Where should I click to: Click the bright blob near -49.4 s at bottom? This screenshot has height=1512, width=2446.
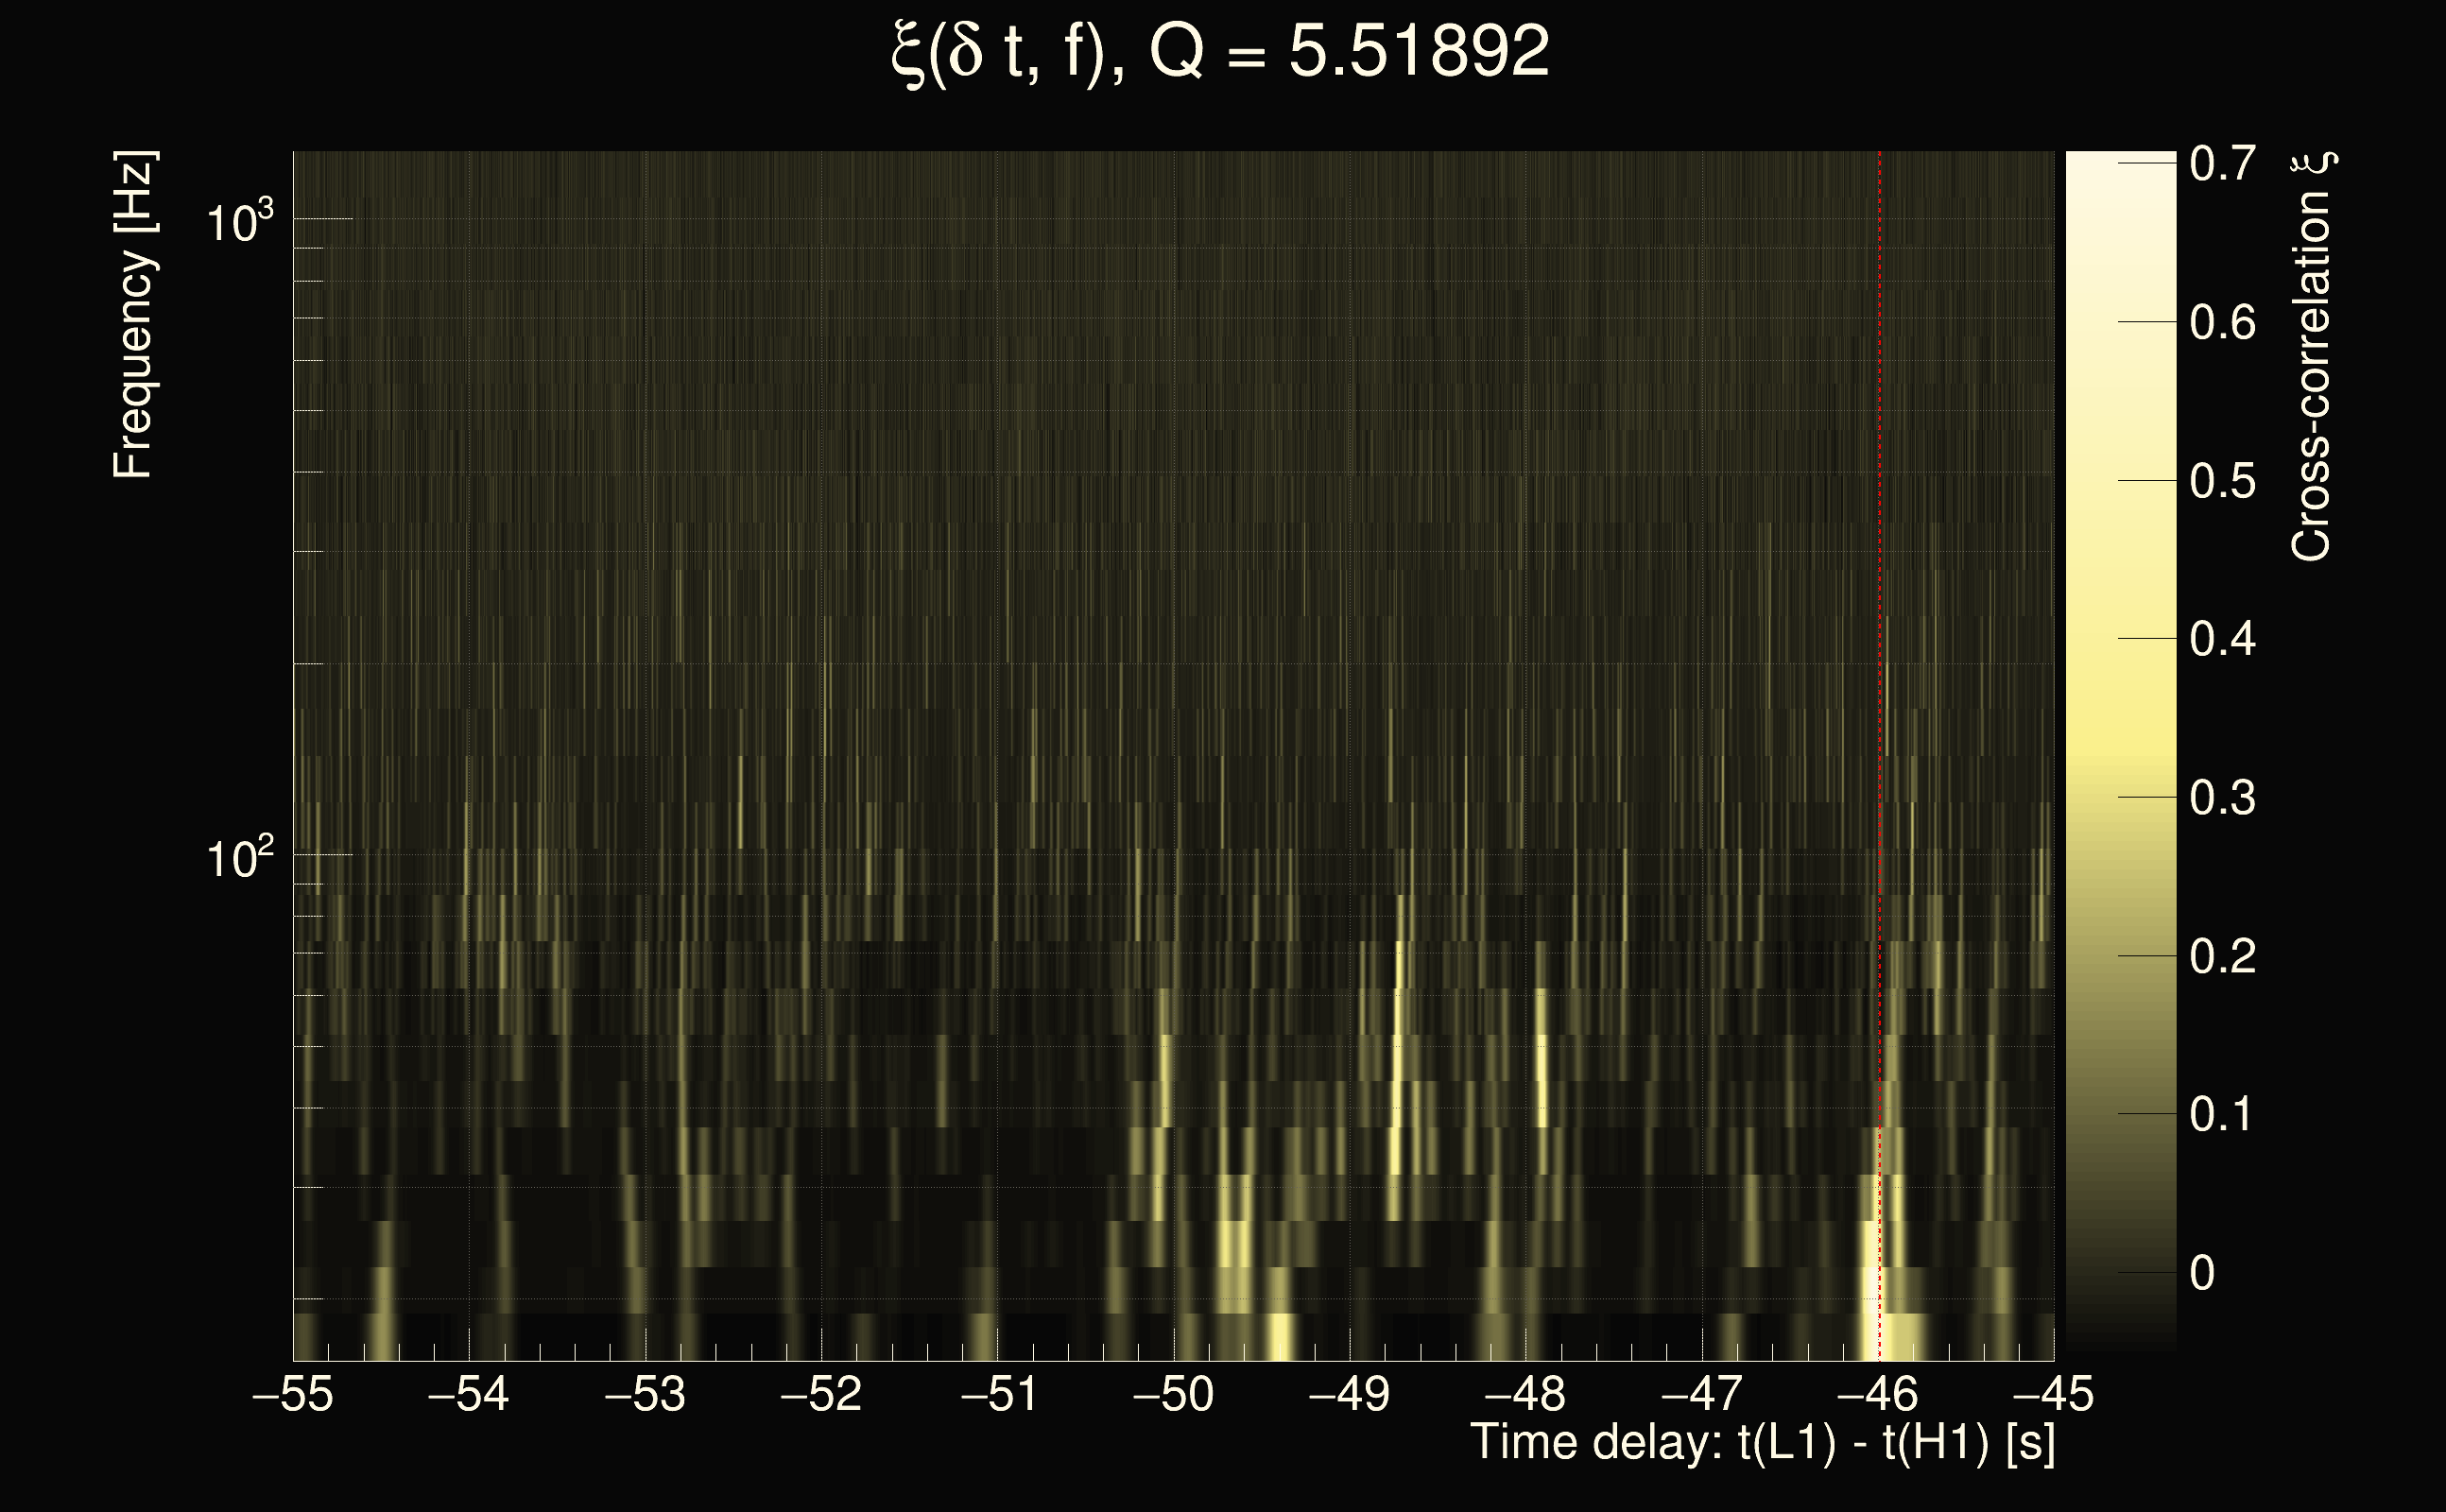coord(1279,1338)
